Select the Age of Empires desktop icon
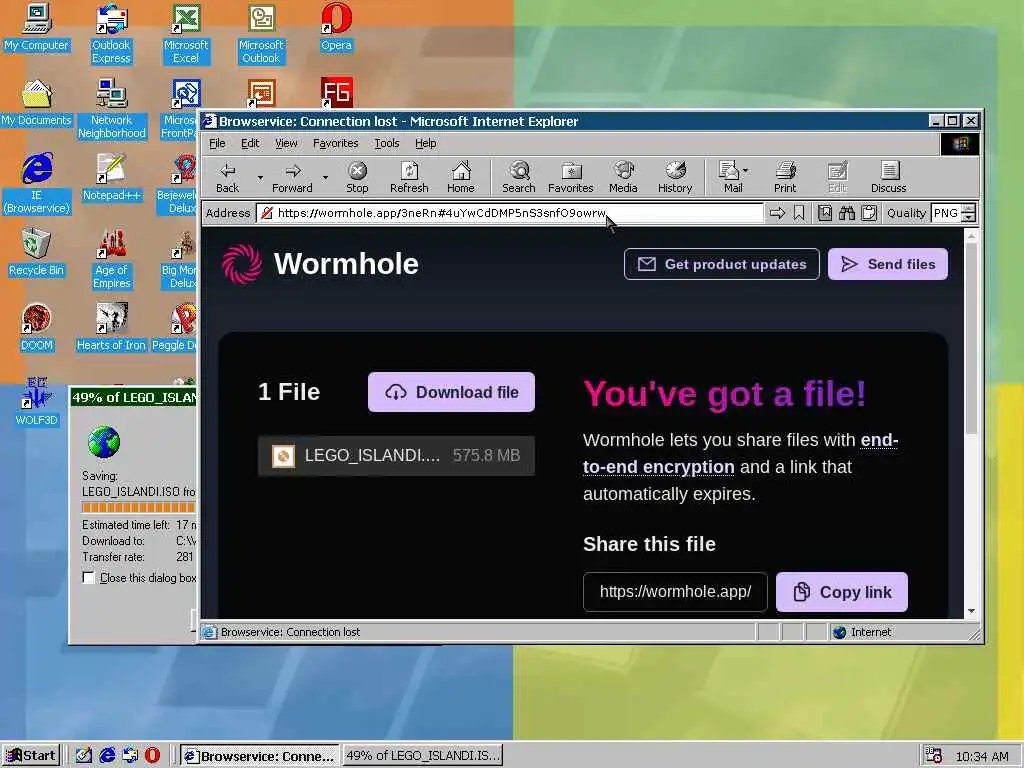This screenshot has height=768, width=1024. coord(111,259)
